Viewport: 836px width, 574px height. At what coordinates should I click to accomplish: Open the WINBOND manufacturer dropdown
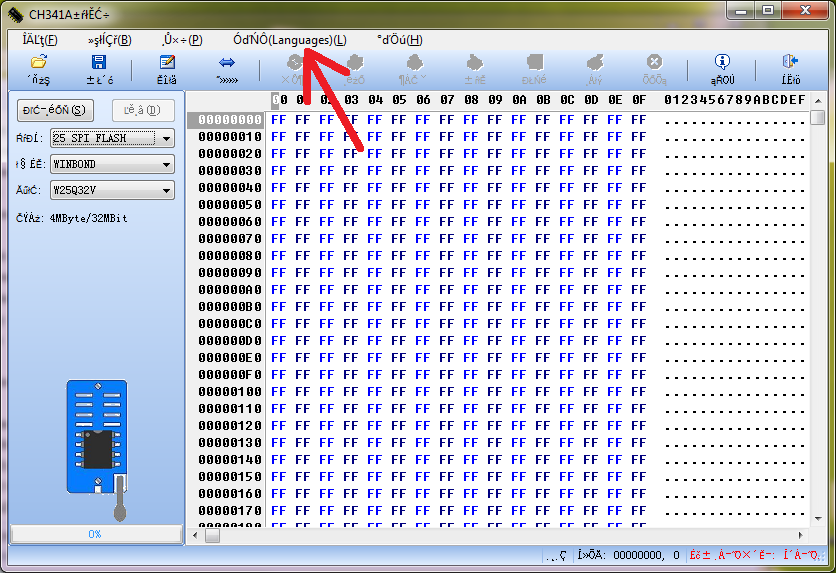112,164
